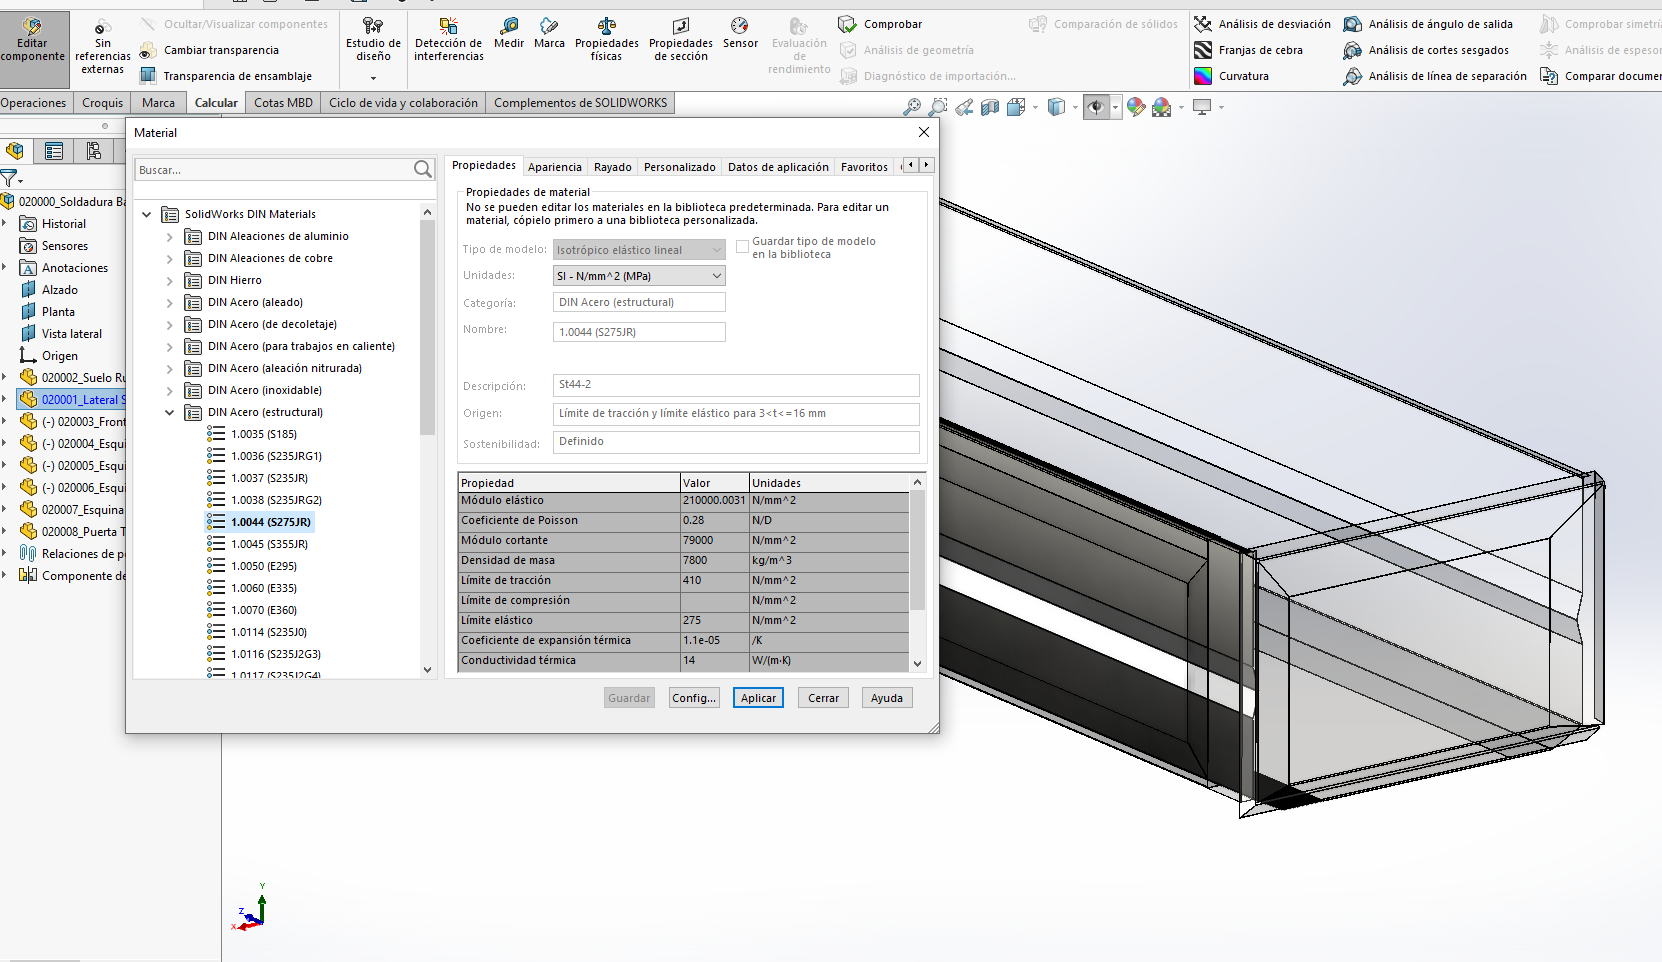This screenshot has height=962, width=1662.
Task: Check Guardar tipo de modelo en la biblioteca
Action: (x=742, y=246)
